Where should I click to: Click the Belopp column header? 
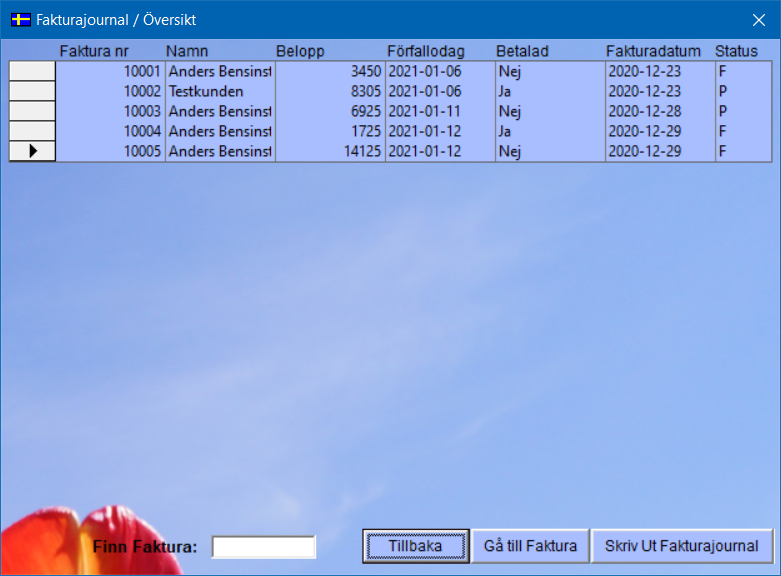[x=301, y=51]
